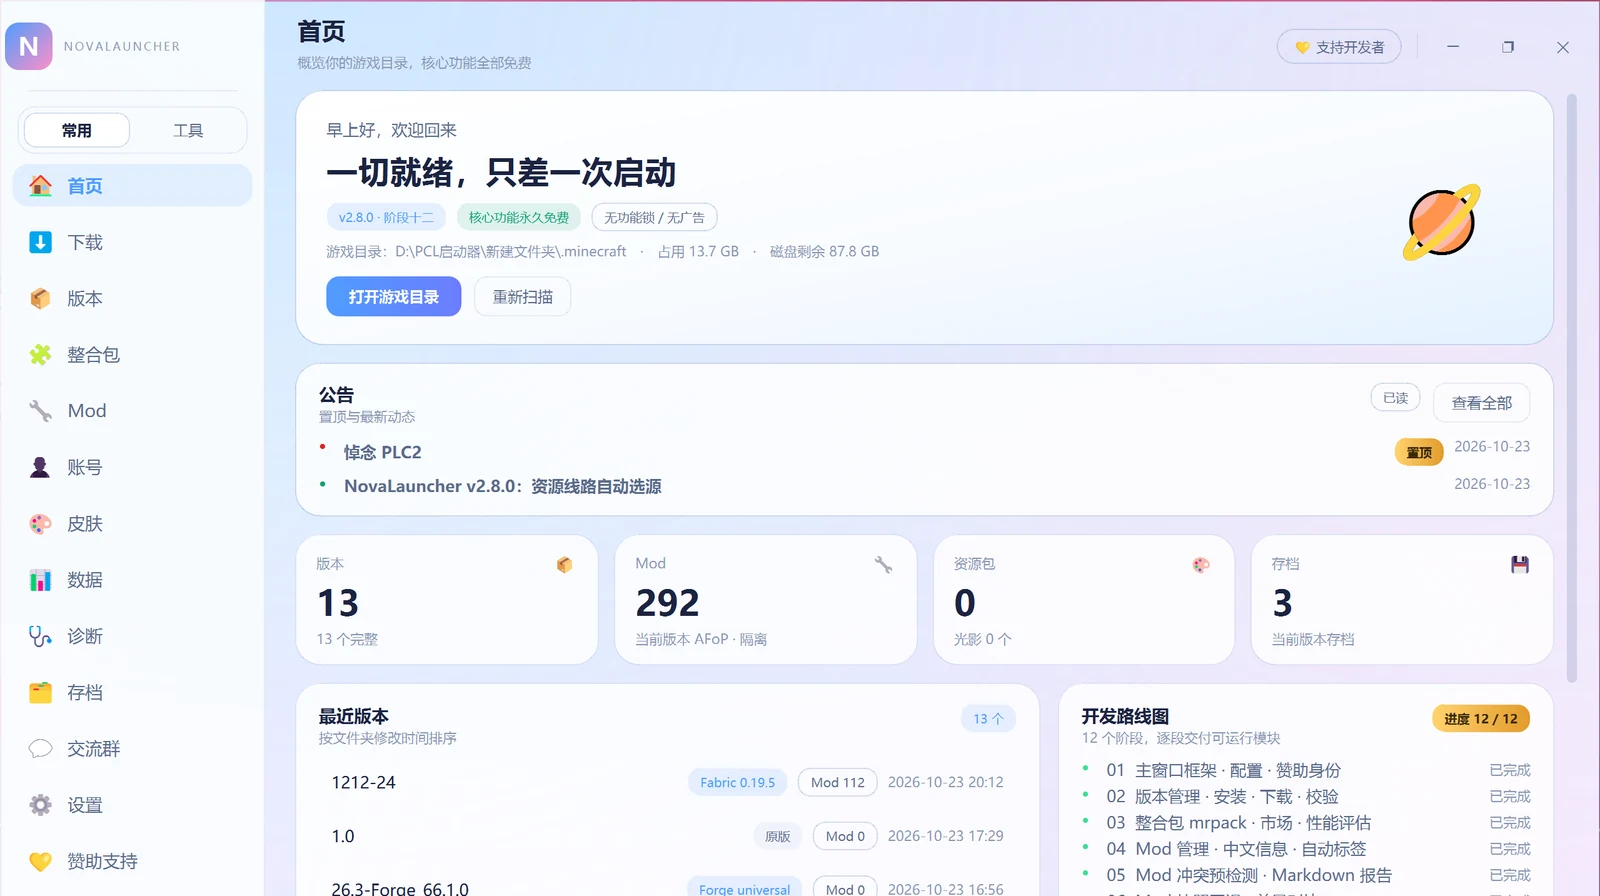Click the 13 个 count badge in 最近版本
The width and height of the screenshot is (1600, 896).
pos(988,718)
